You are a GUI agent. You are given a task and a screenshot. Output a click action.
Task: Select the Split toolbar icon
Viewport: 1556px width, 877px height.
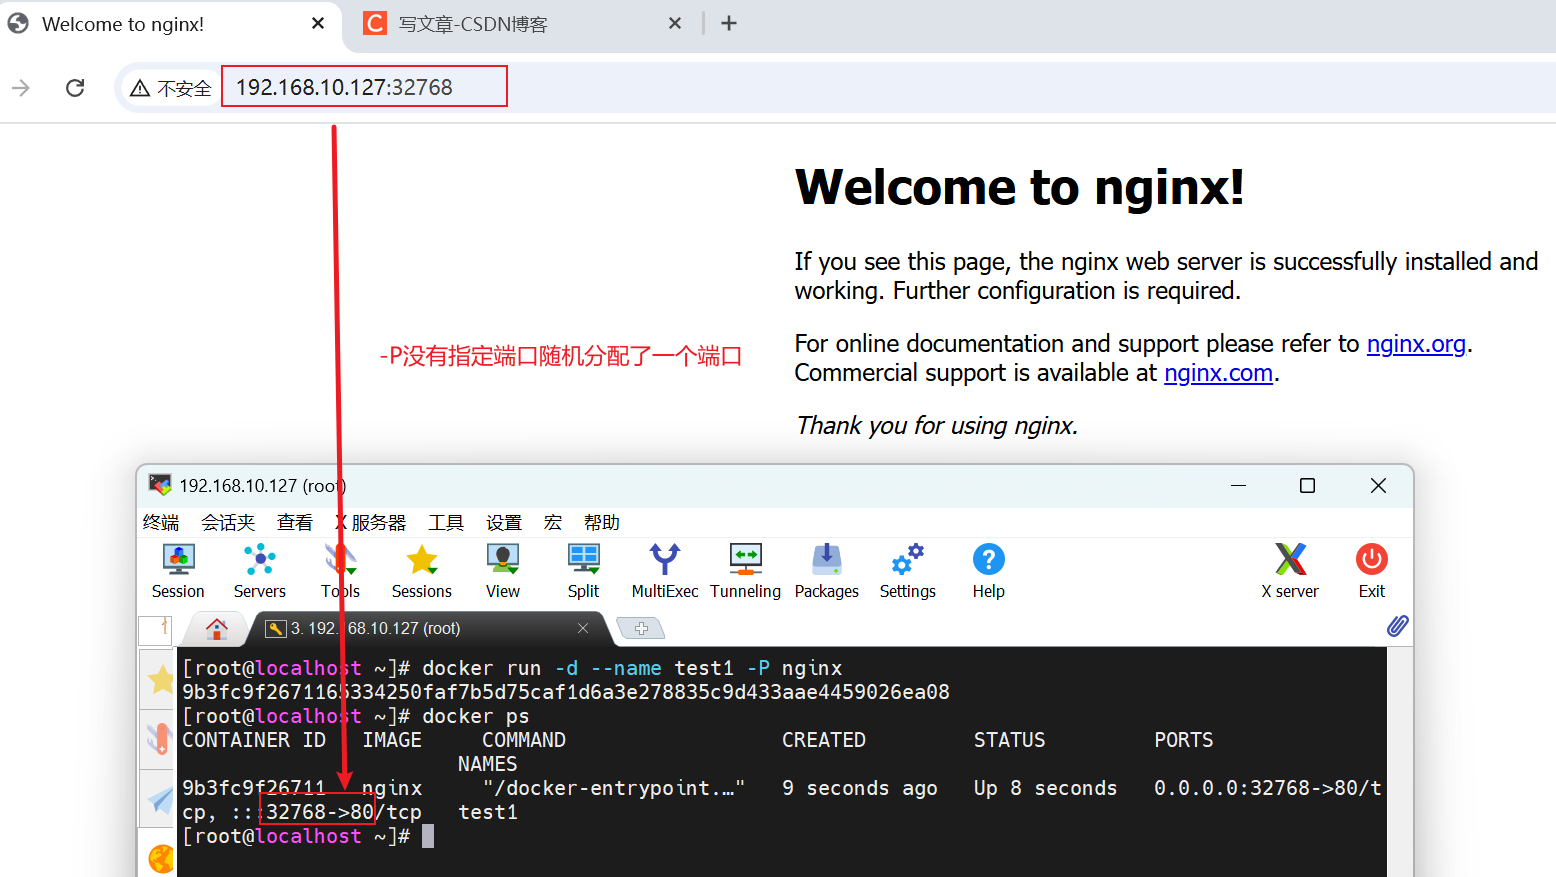[584, 571]
